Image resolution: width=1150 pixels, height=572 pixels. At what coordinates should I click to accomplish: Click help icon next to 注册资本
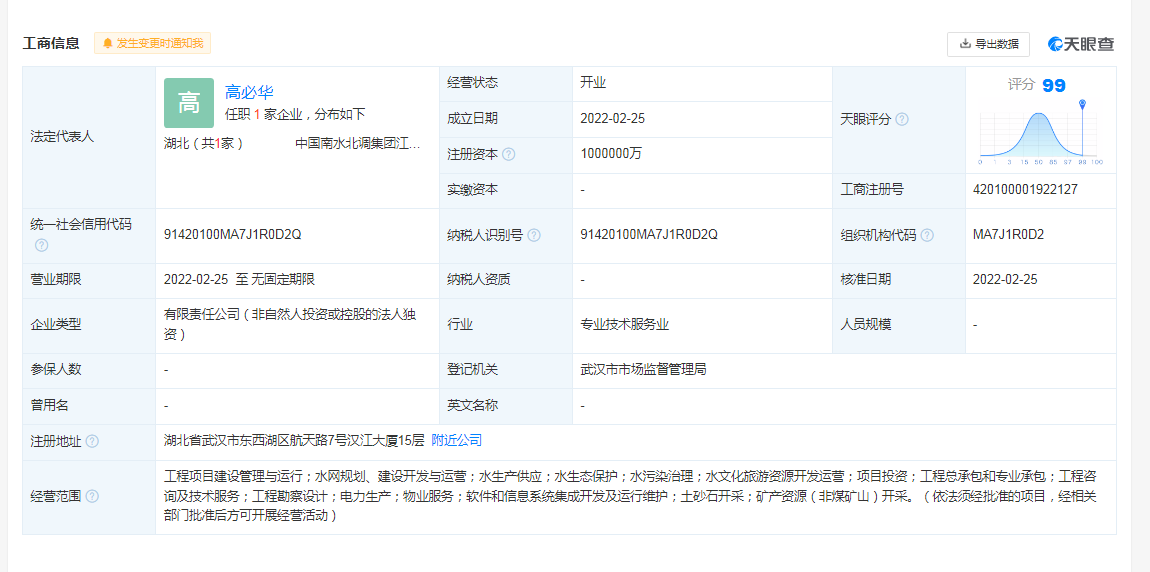(x=509, y=155)
